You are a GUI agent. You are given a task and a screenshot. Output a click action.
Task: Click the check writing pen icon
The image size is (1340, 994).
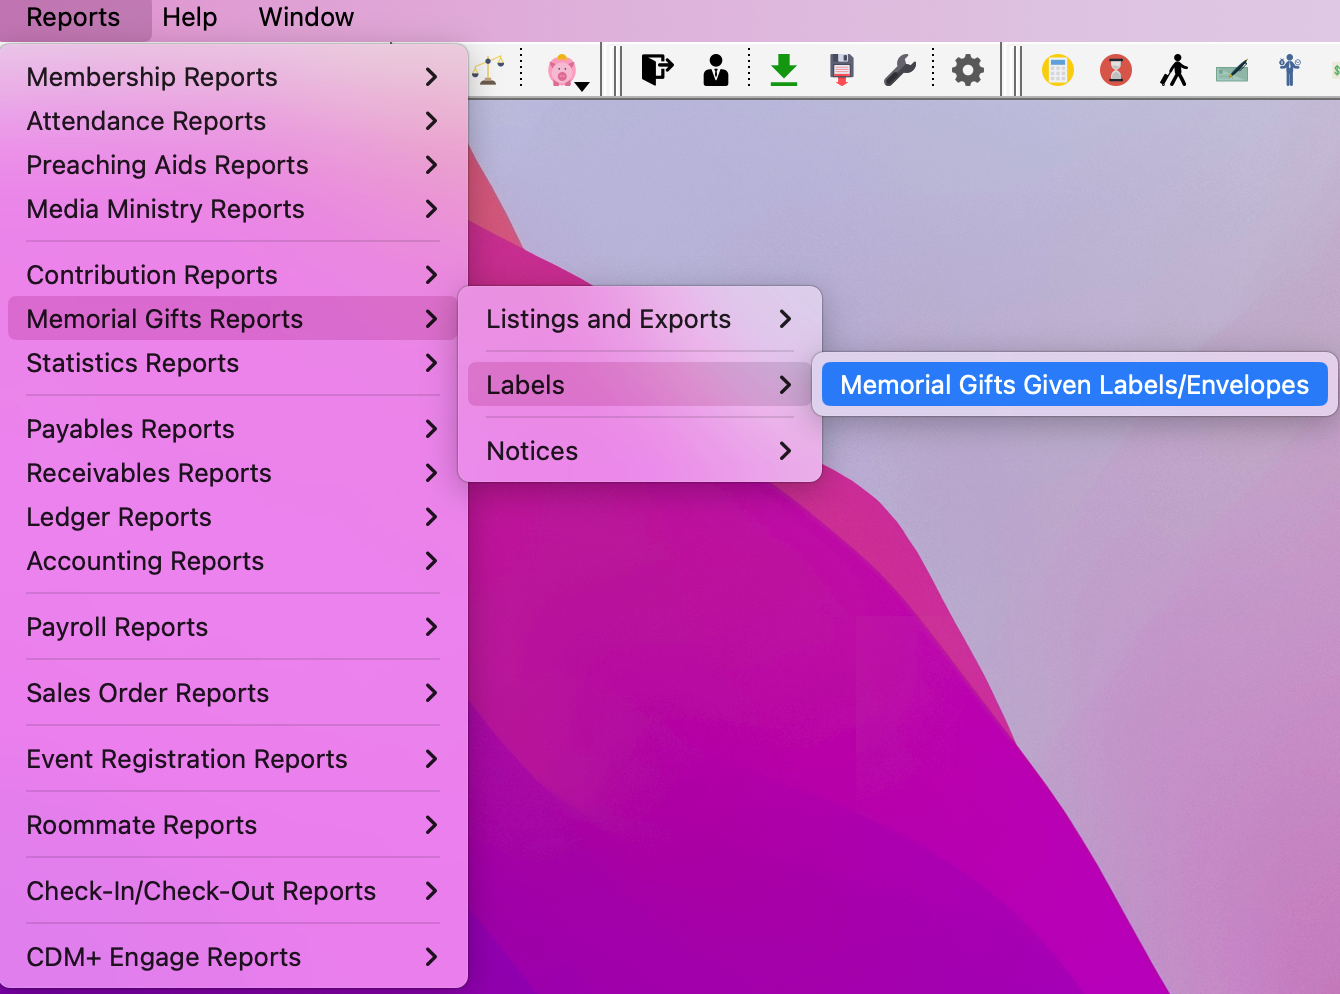click(x=1232, y=70)
